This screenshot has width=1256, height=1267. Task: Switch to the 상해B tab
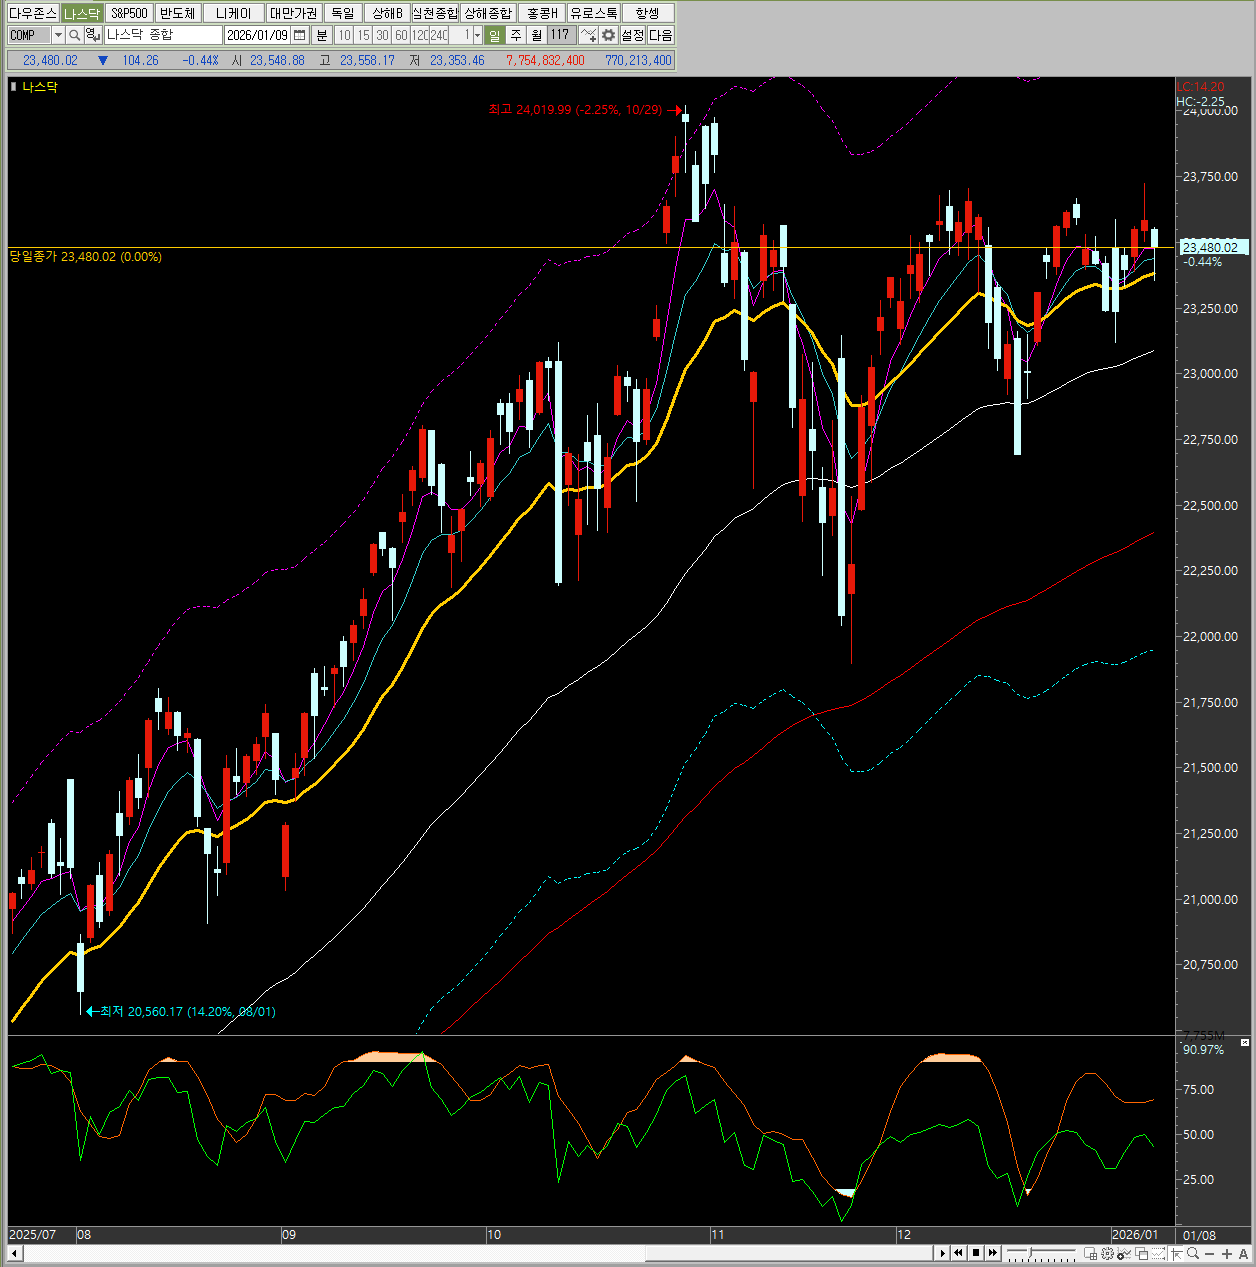click(387, 13)
